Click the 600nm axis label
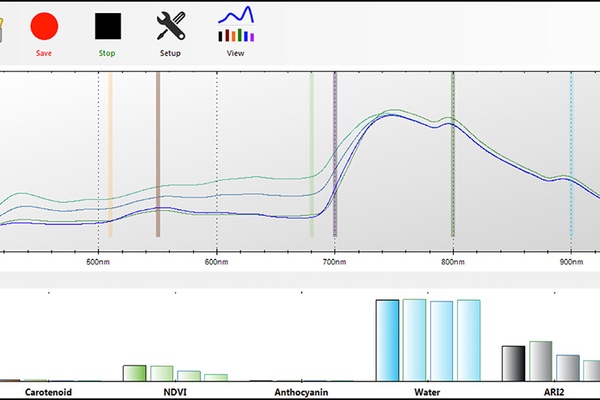The width and height of the screenshot is (600, 400). (x=216, y=262)
